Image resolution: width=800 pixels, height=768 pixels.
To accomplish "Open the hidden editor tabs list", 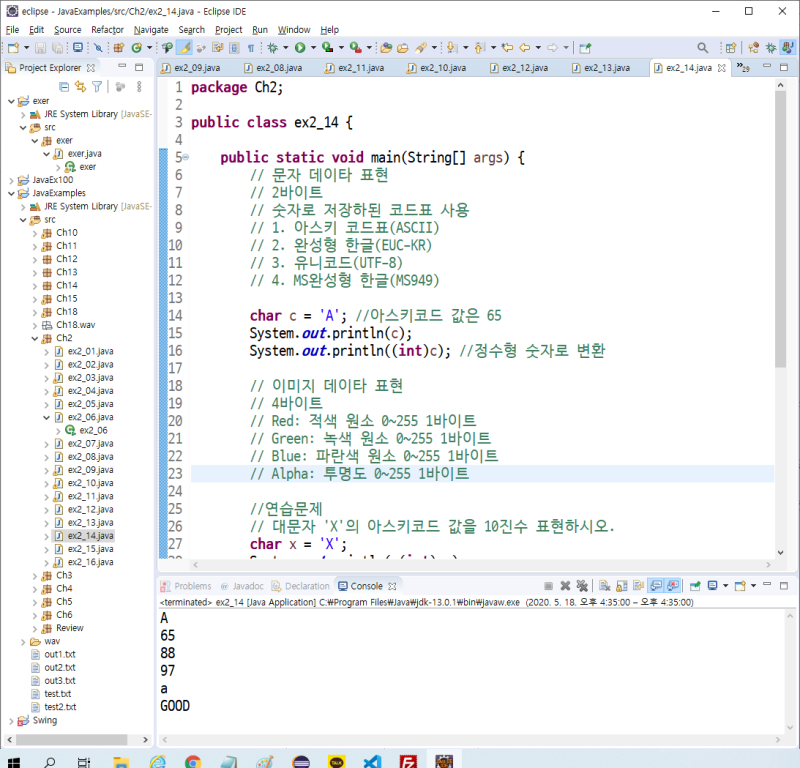I will pos(742,68).
